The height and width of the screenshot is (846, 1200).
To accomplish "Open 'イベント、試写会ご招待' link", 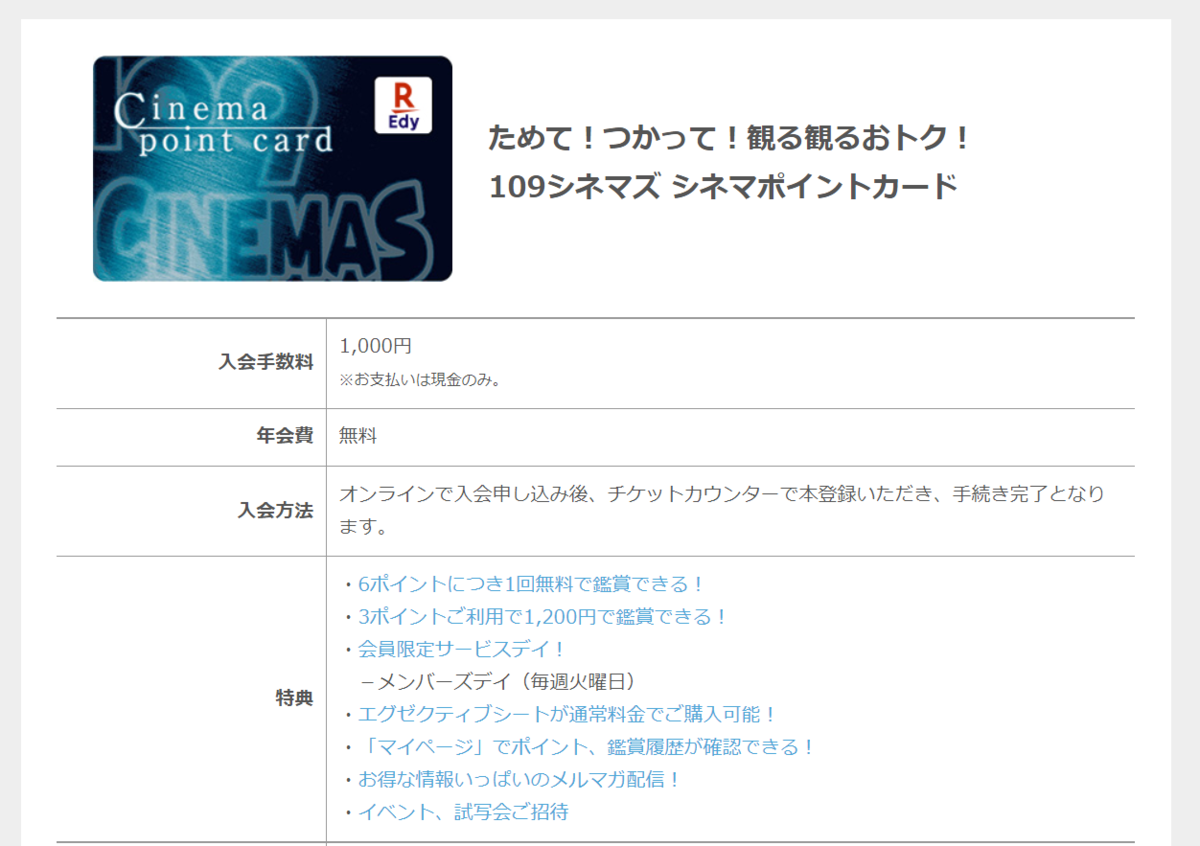I will click(463, 812).
